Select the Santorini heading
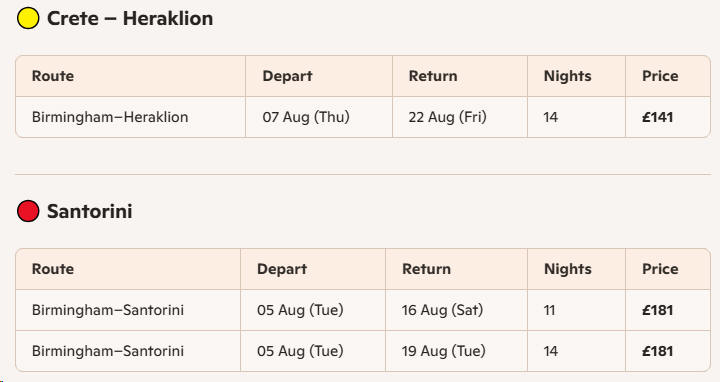Screen dimensions: 720x382 90,211
